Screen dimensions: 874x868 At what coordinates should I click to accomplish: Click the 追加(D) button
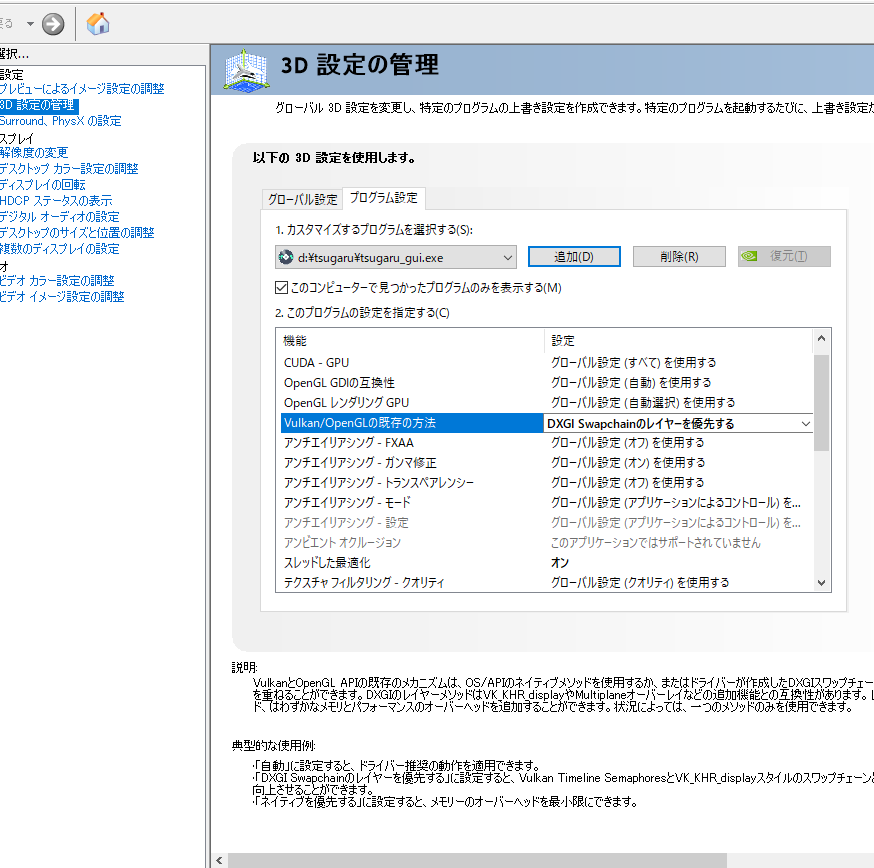(x=574, y=256)
